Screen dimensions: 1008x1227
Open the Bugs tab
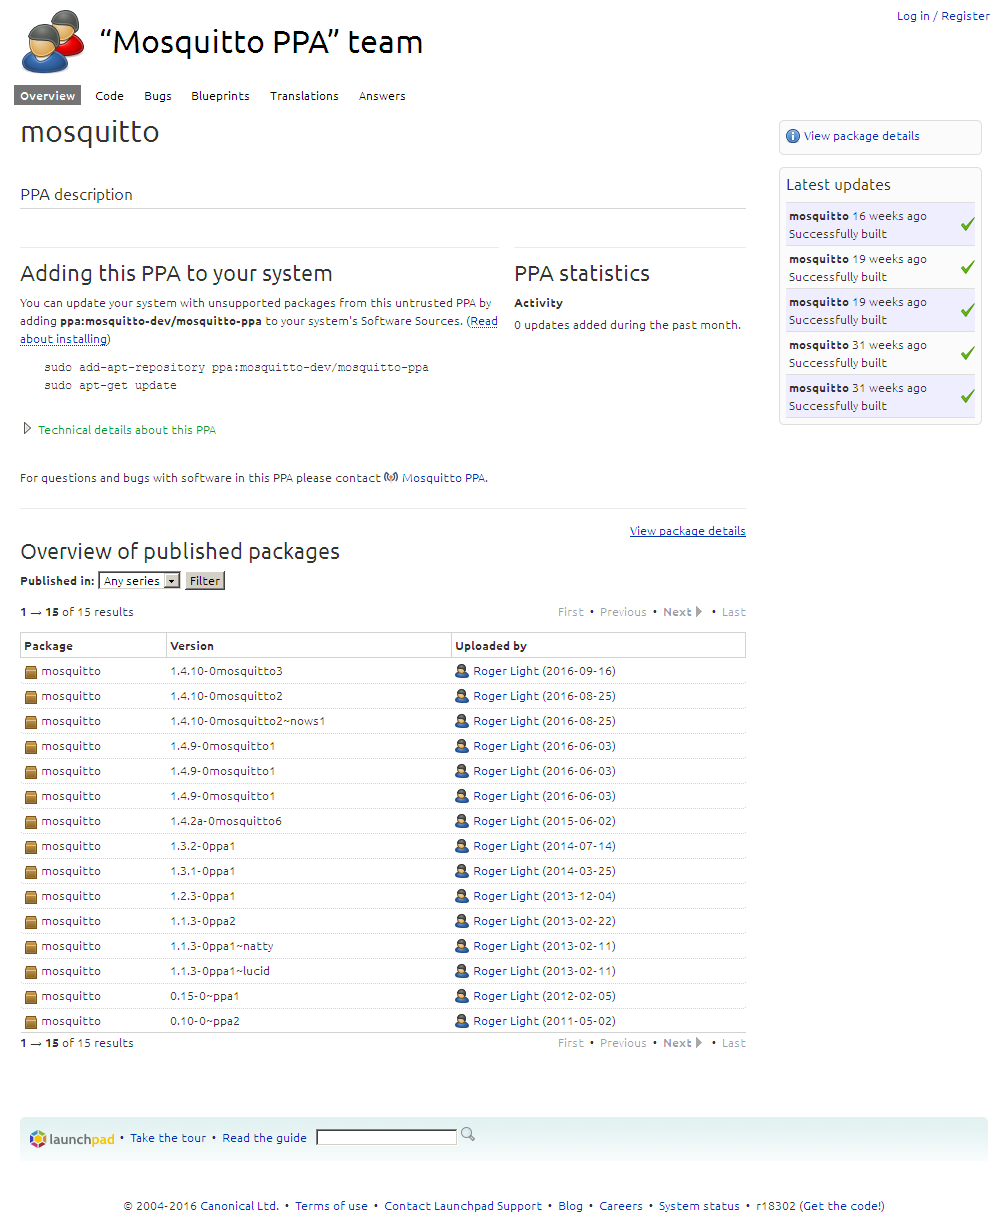click(158, 96)
